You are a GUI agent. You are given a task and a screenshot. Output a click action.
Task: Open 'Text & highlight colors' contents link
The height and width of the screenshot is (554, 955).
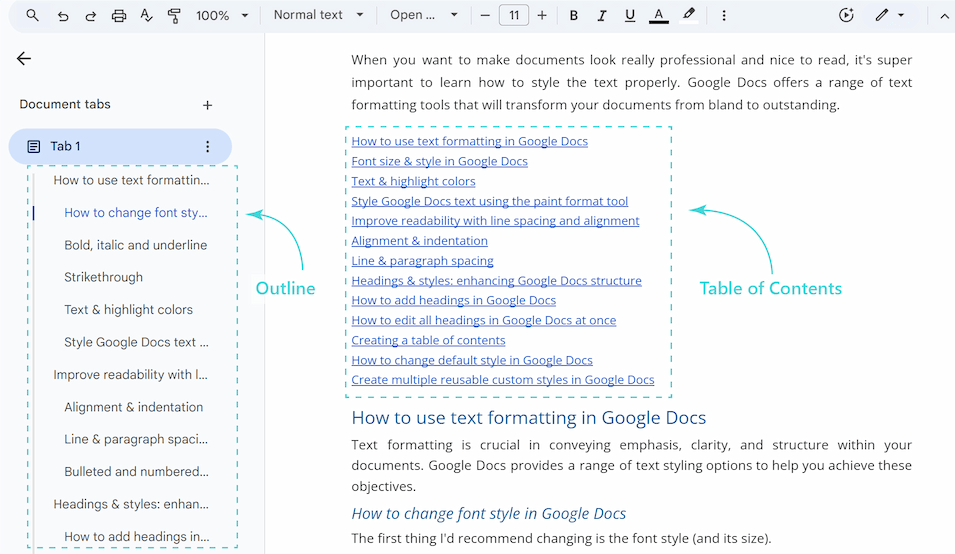click(413, 181)
